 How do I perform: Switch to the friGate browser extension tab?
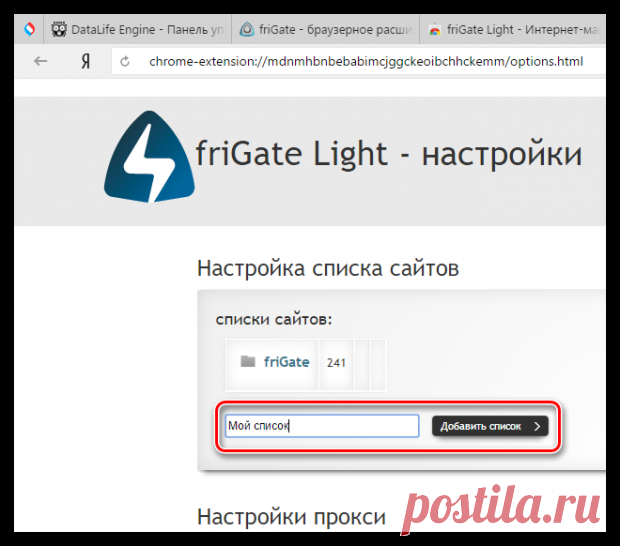click(325, 29)
